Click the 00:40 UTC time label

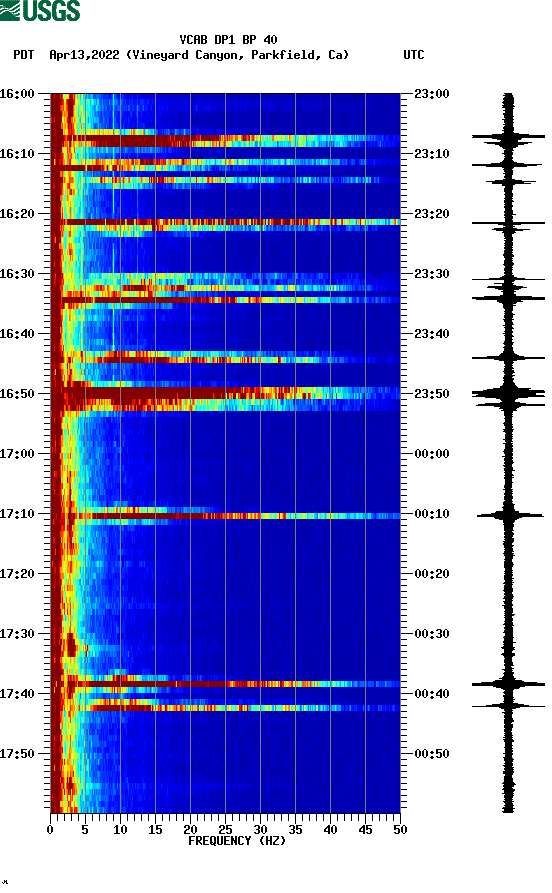(x=432, y=694)
